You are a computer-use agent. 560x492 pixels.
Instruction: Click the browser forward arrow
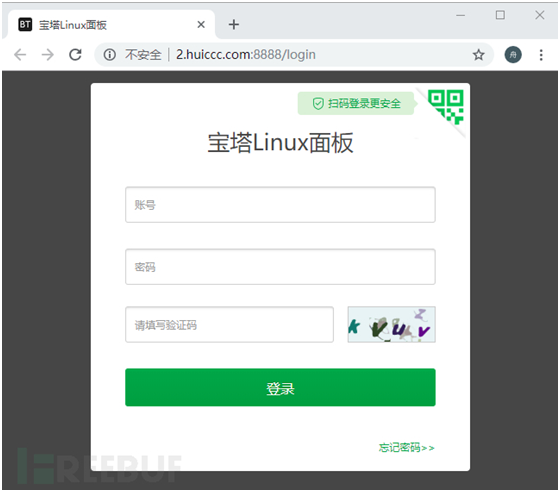tap(48, 55)
